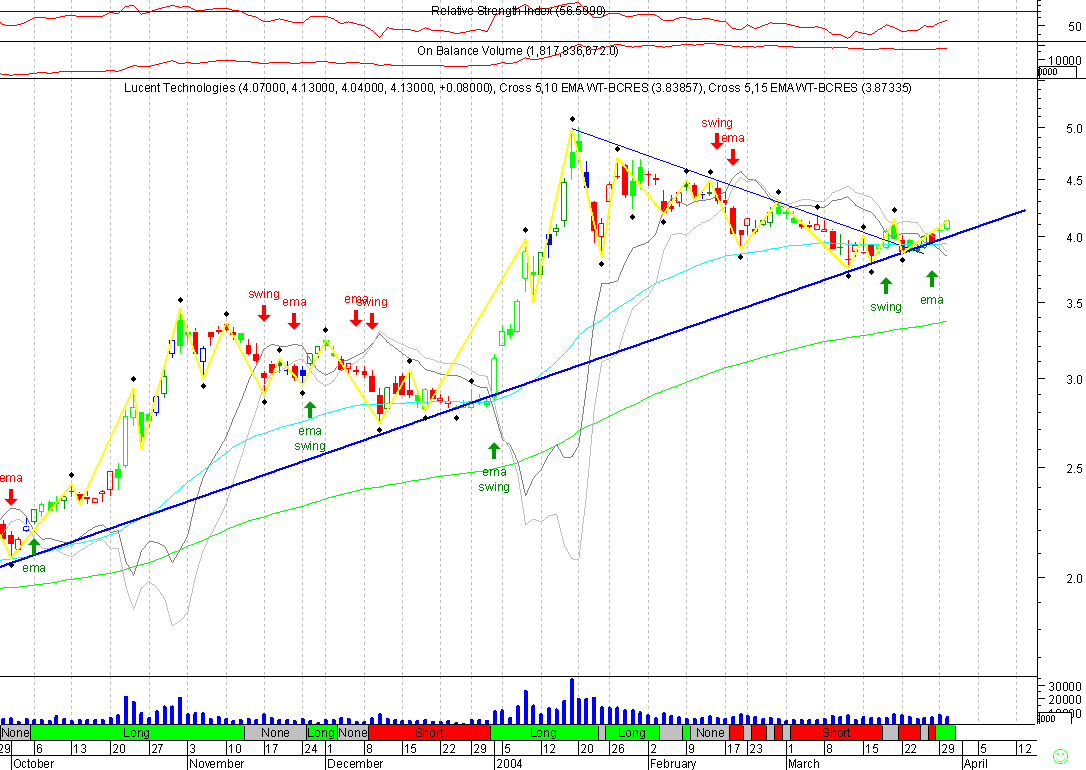Click the Long signal bar starting January 5
The width and height of the screenshot is (1086, 770).
pyautogui.click(x=544, y=733)
